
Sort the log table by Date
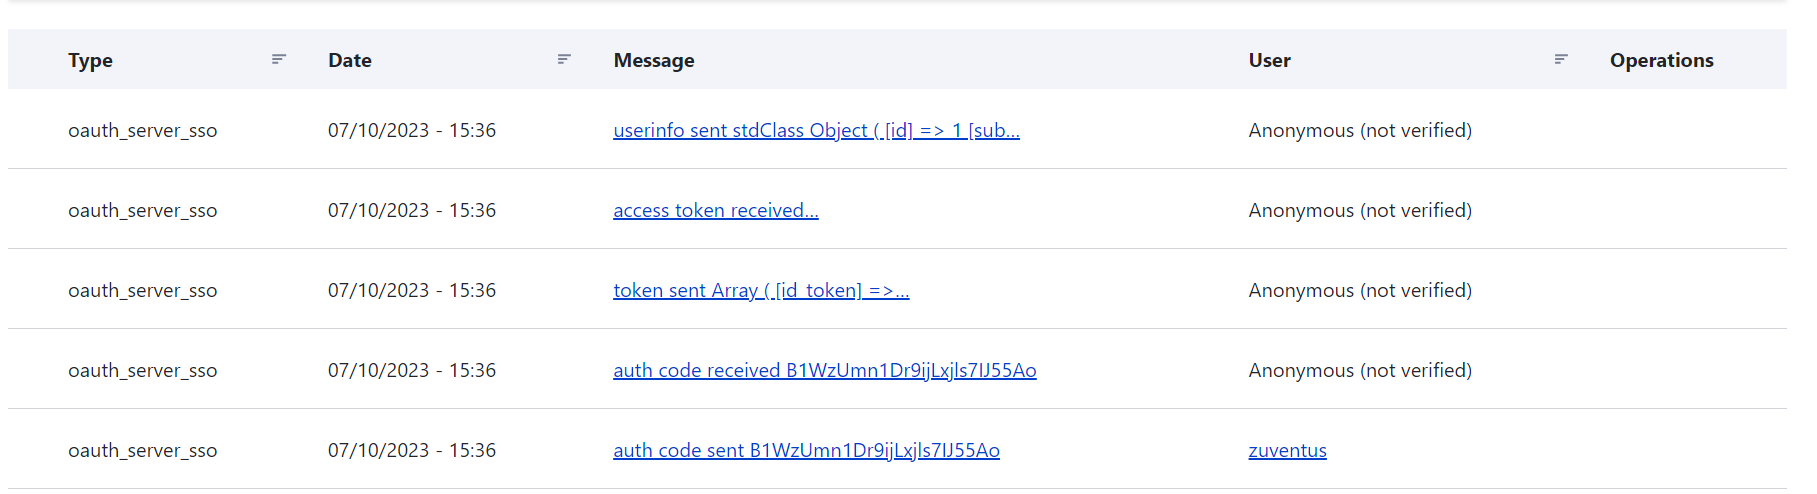(350, 61)
